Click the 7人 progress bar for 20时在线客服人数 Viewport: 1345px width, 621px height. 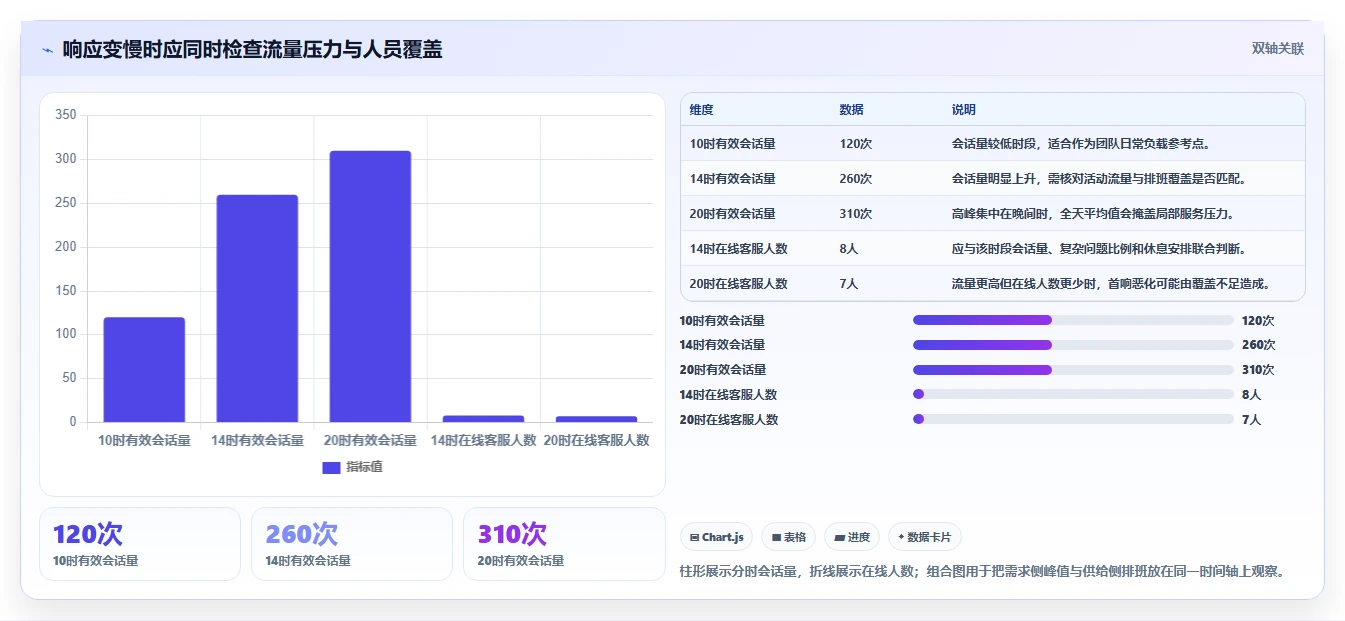point(1073,419)
